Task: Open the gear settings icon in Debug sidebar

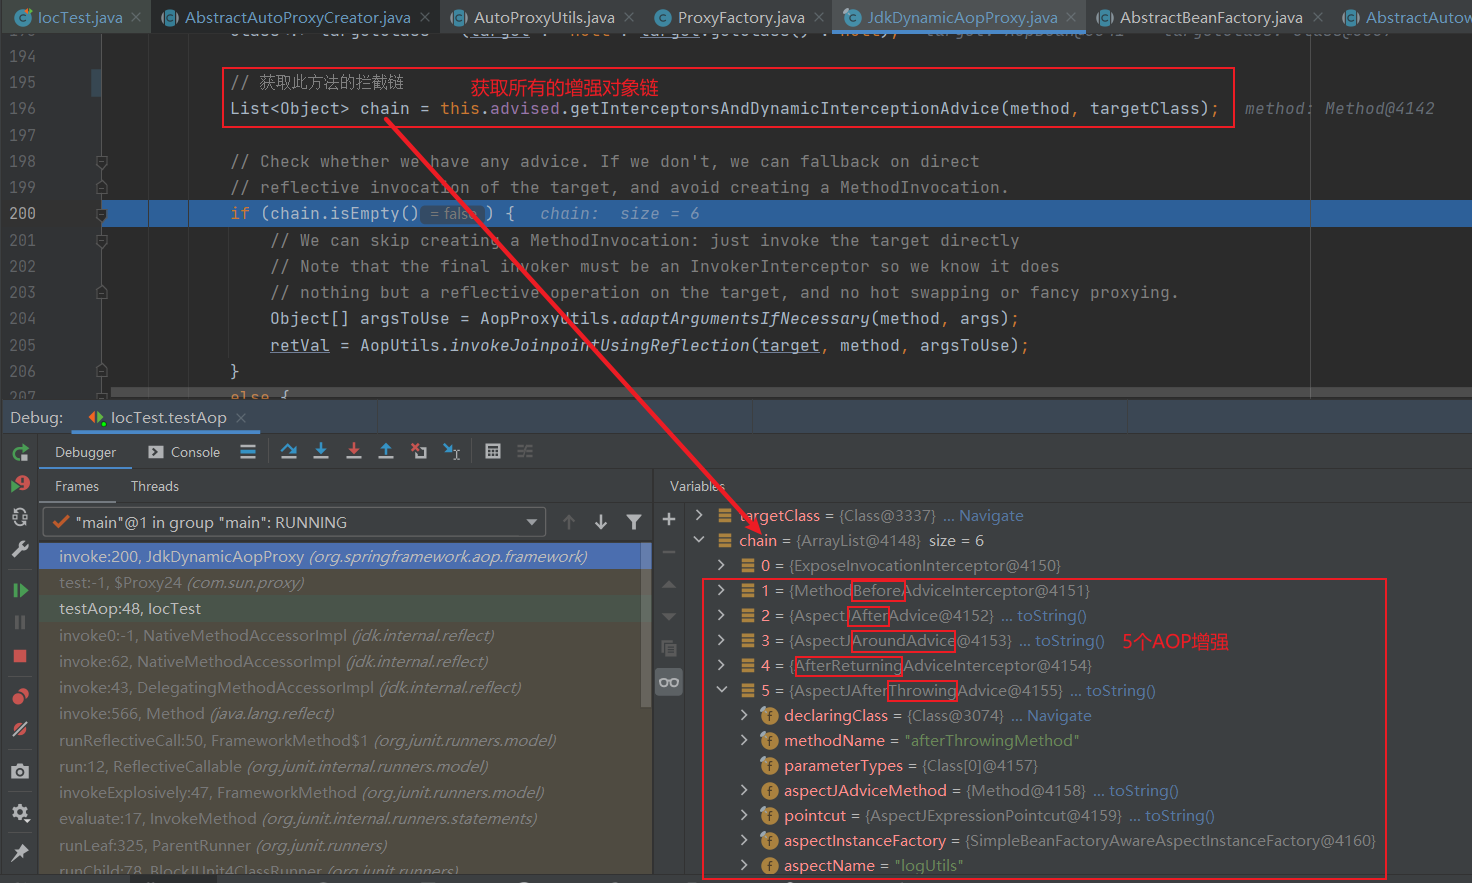Action: (20, 813)
